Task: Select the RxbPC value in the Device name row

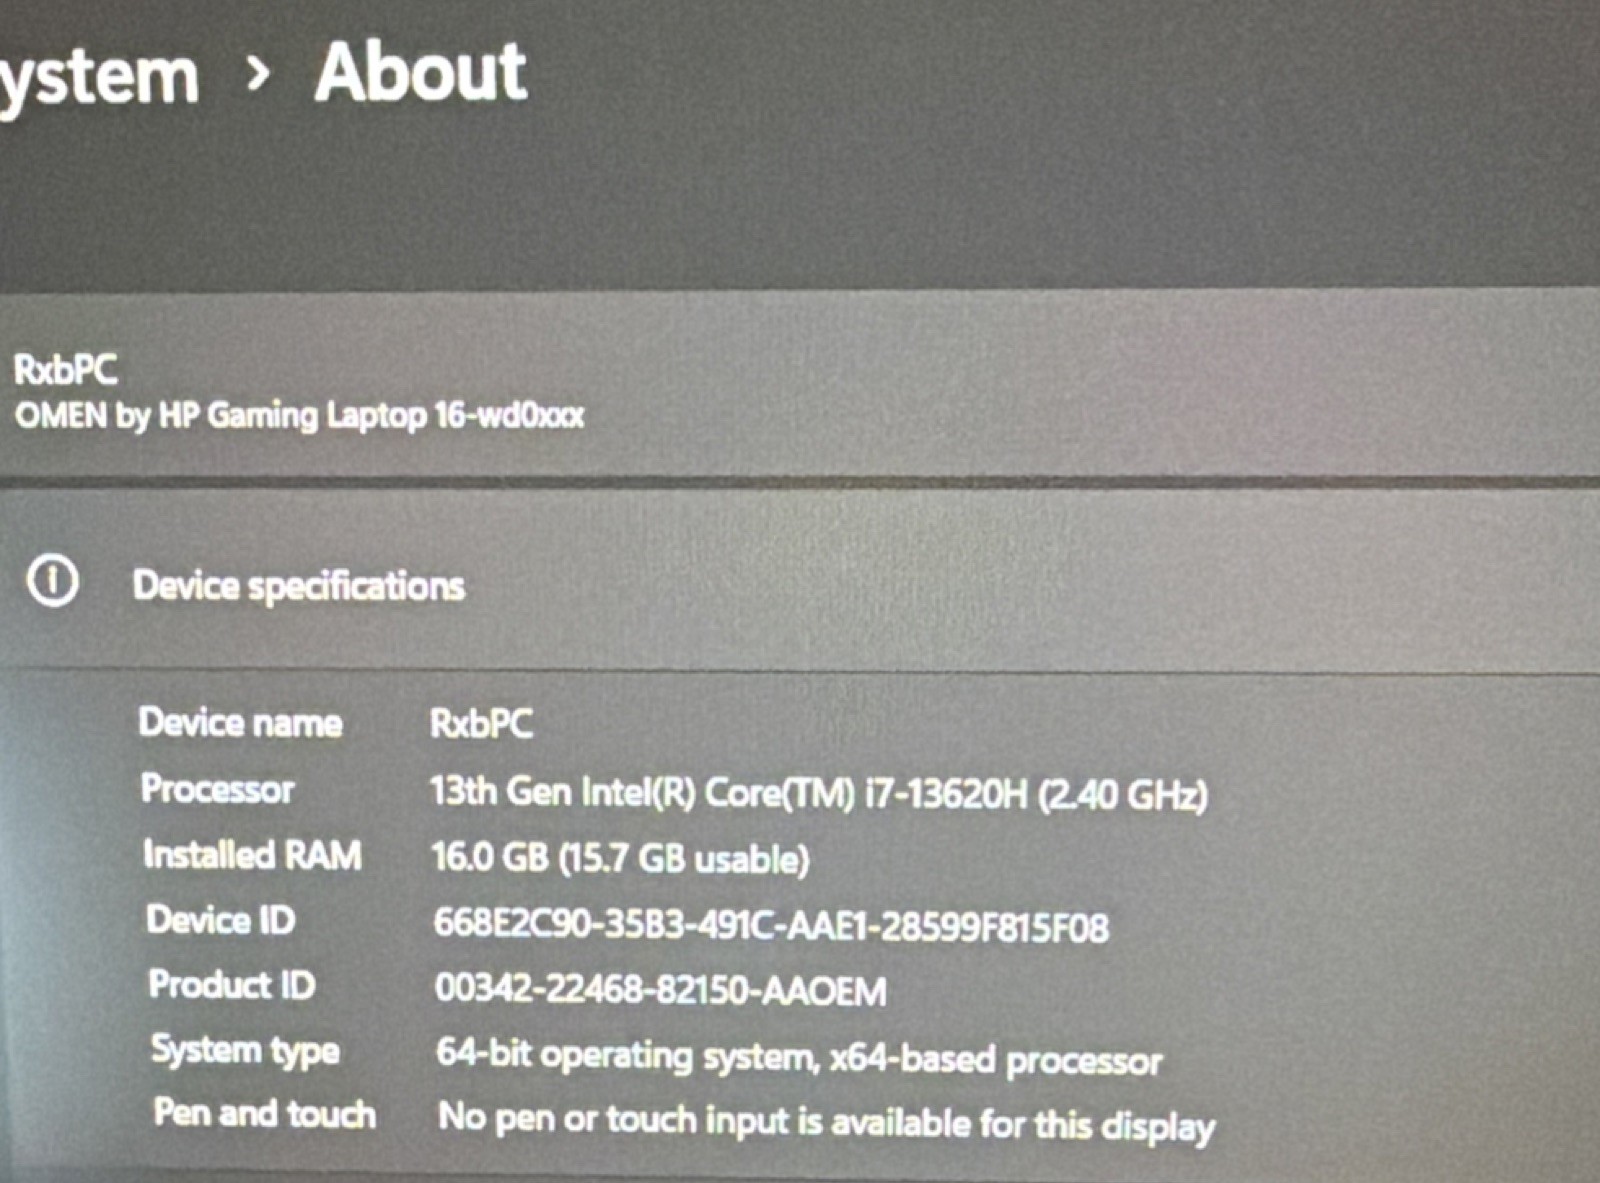Action: click(481, 723)
